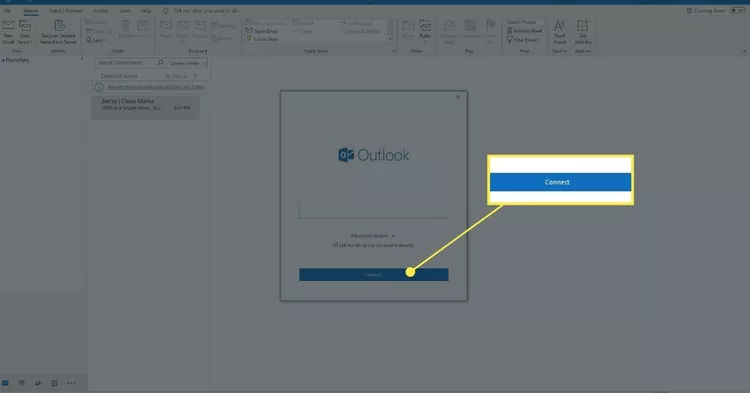Create a New Email from the ribbon
The width and height of the screenshot is (750, 393).
tap(9, 32)
